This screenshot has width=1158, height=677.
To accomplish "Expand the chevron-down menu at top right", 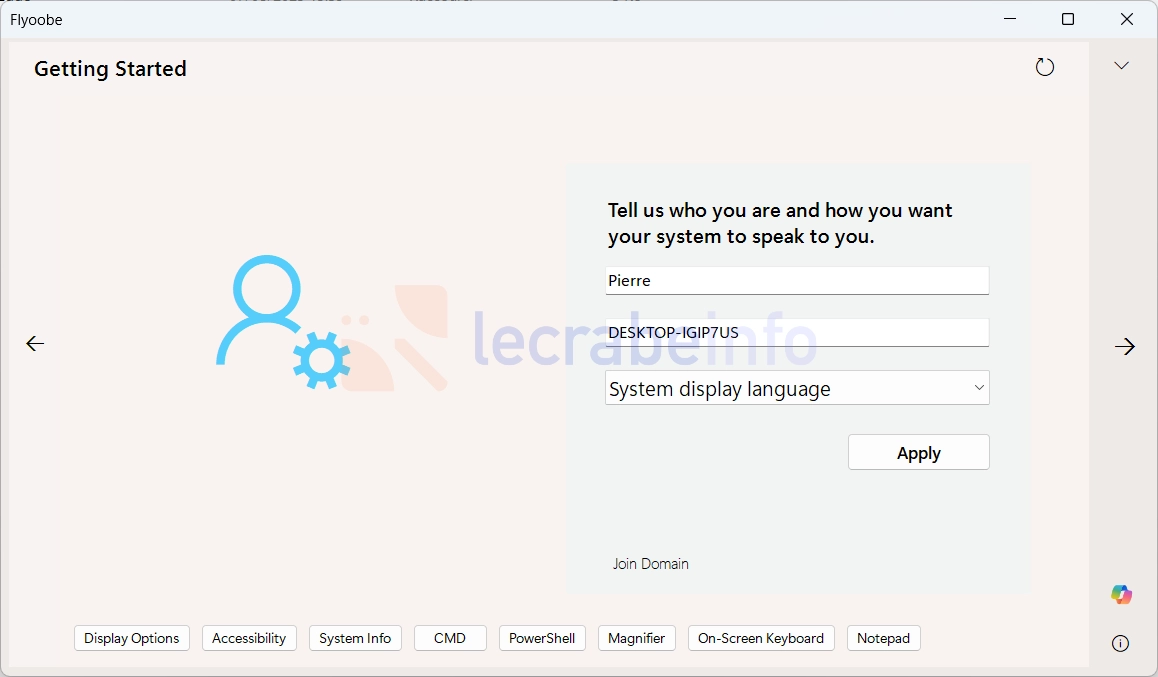I will (1121, 66).
